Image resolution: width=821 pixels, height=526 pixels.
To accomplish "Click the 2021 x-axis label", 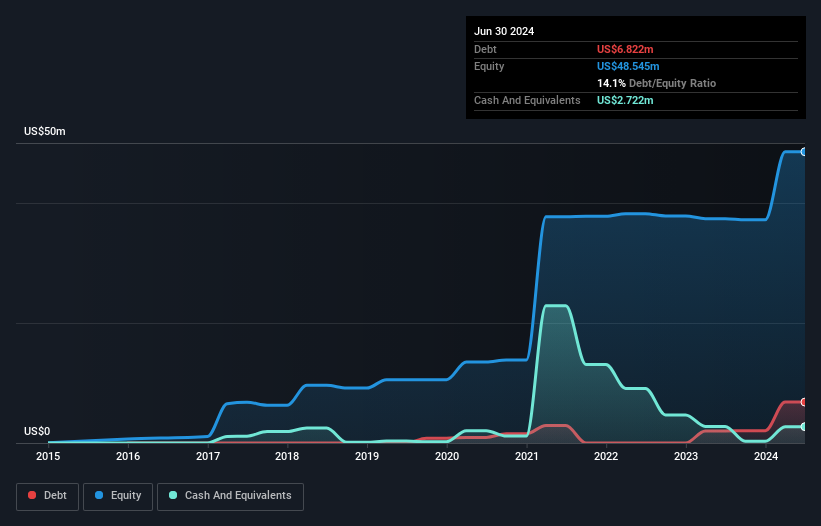I will point(527,456).
